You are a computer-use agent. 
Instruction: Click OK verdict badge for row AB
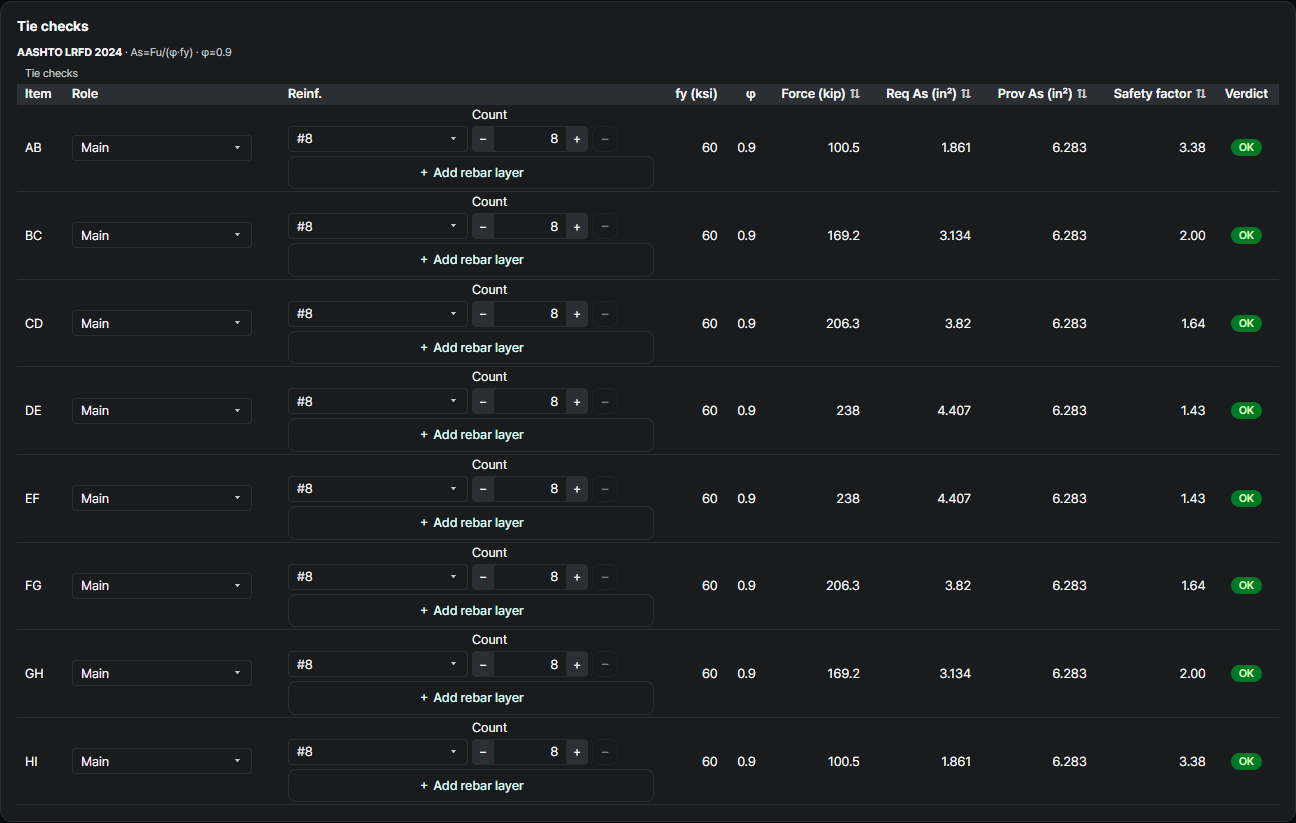(x=1246, y=148)
